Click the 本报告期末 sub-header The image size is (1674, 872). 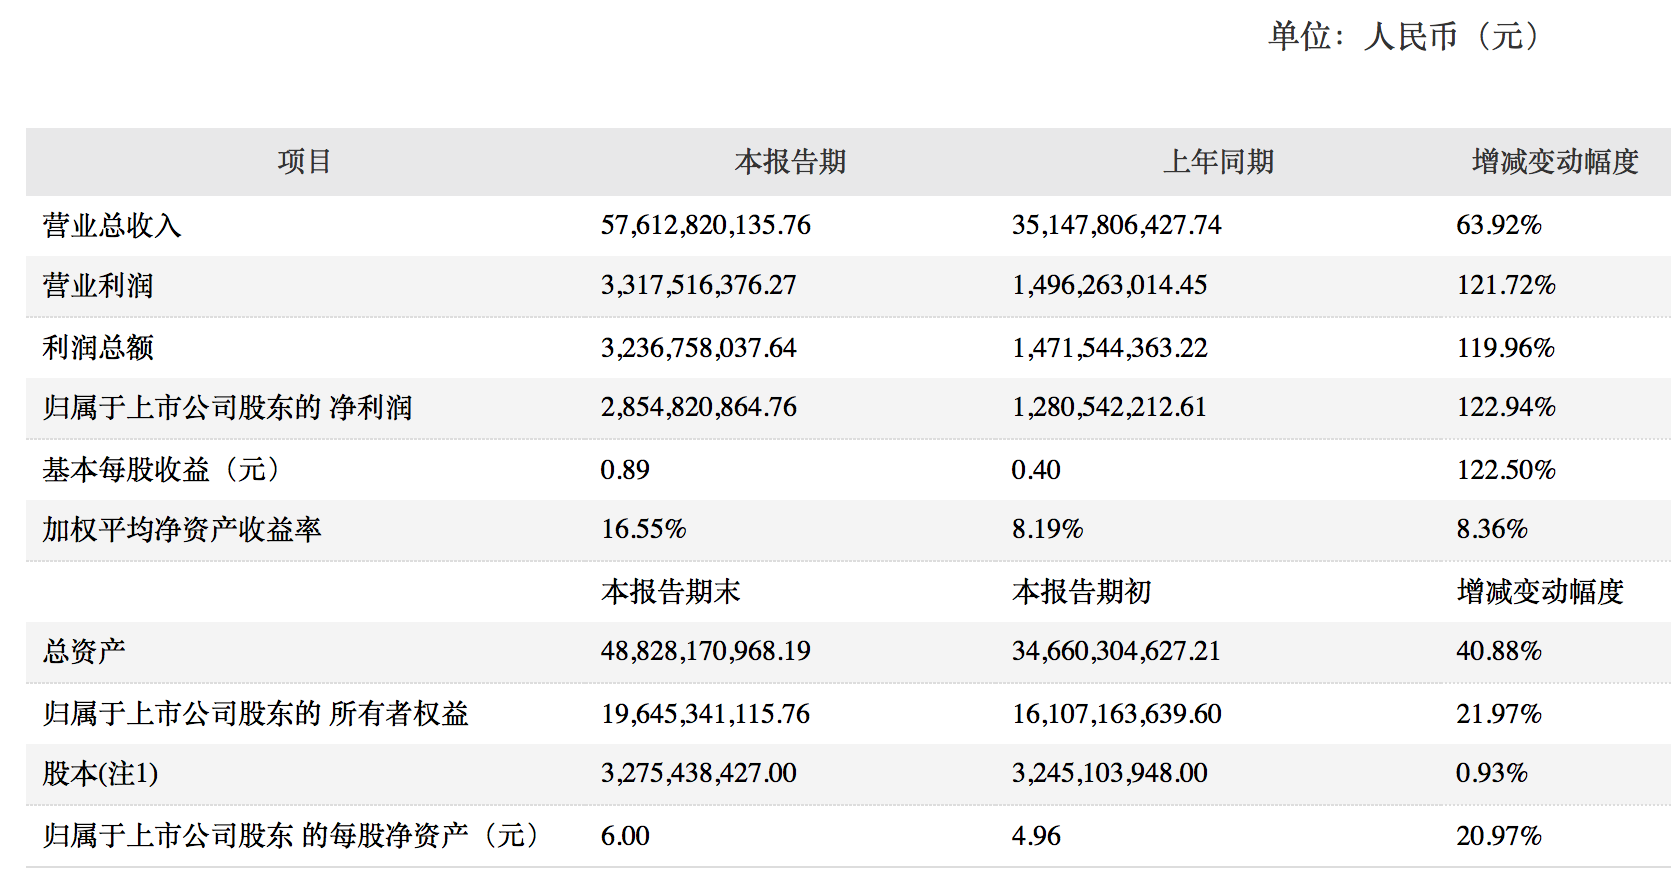pyautogui.click(x=671, y=592)
